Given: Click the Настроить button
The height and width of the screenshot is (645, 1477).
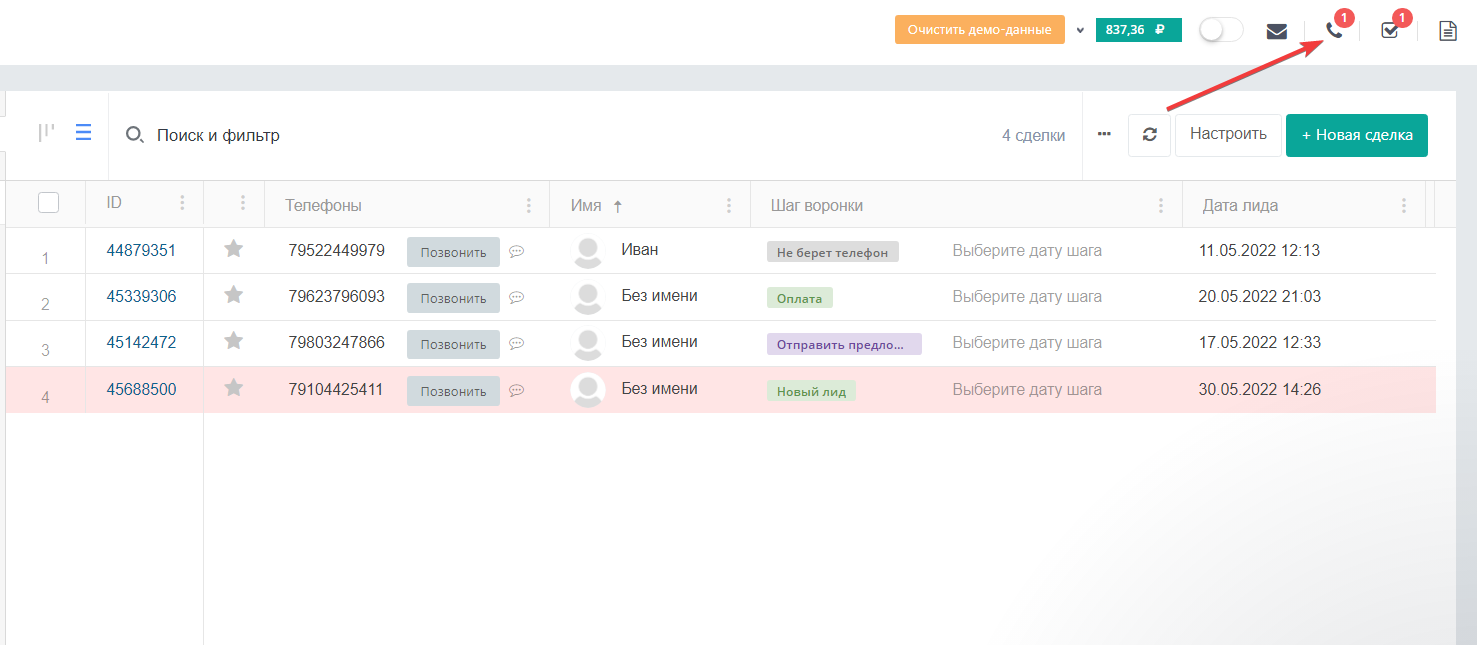Looking at the screenshot, I should (1228, 135).
